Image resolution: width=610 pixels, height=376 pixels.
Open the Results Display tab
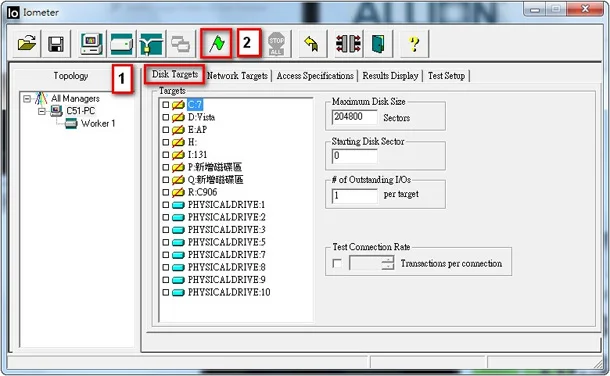[x=390, y=76]
